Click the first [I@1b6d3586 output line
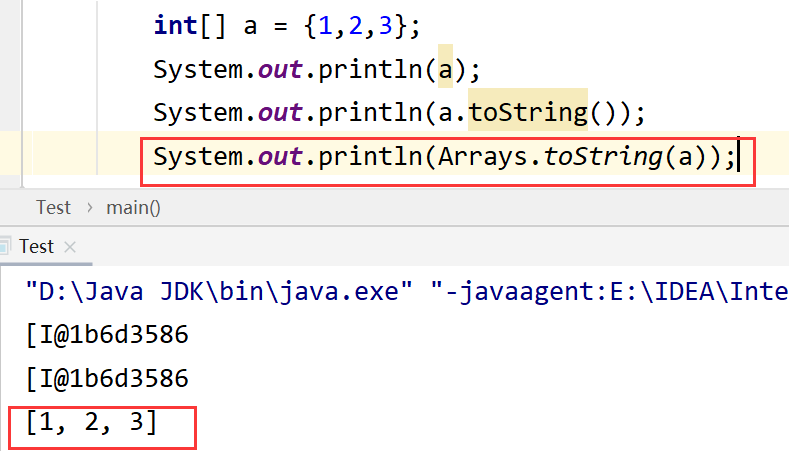The width and height of the screenshot is (789, 451). 107,335
